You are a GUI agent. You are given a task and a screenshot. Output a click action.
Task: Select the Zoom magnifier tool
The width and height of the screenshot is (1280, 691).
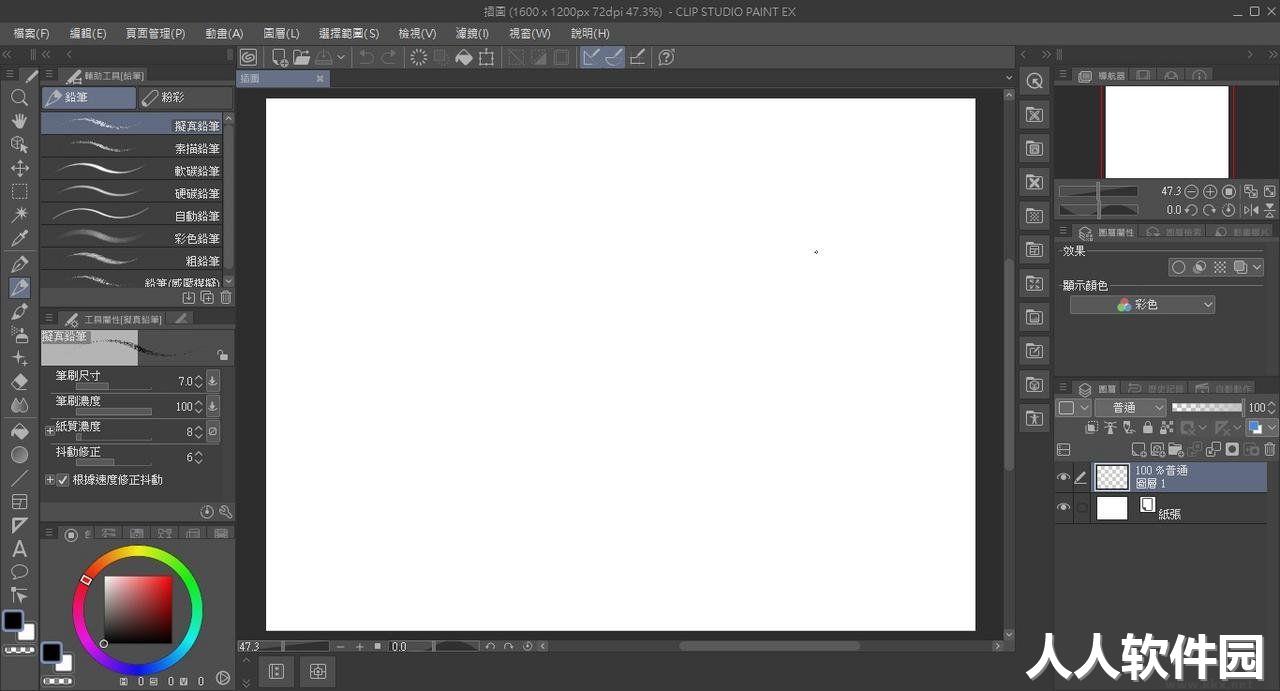(19, 97)
